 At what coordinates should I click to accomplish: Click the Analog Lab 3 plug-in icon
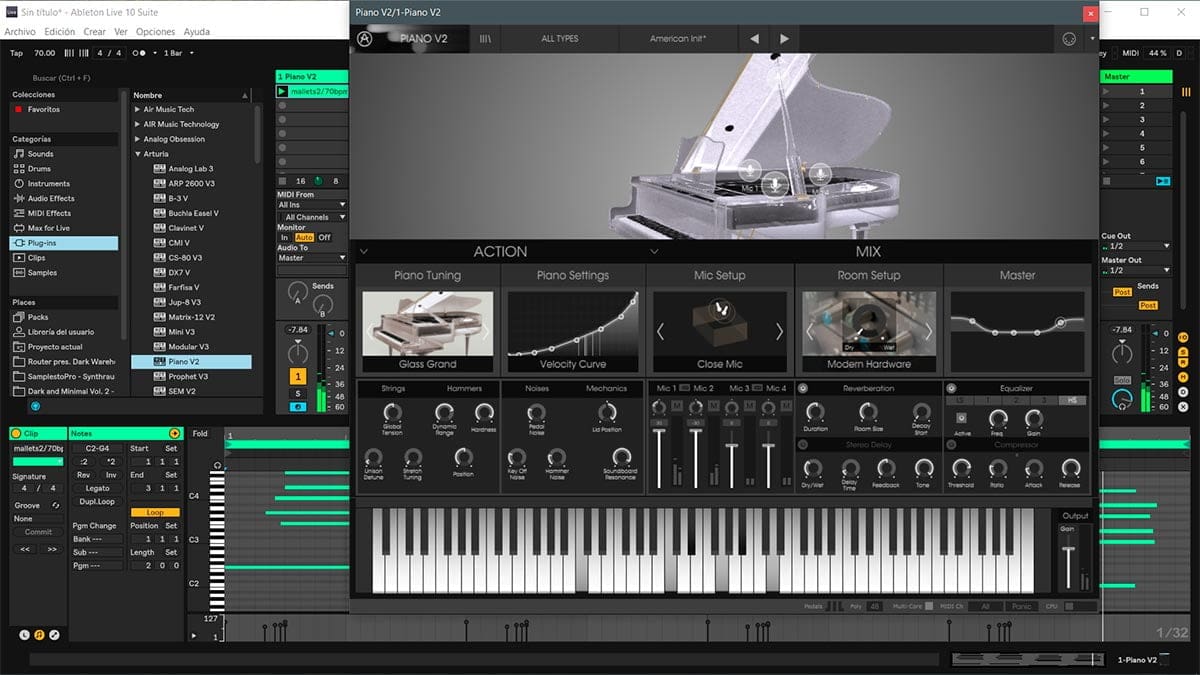point(159,169)
